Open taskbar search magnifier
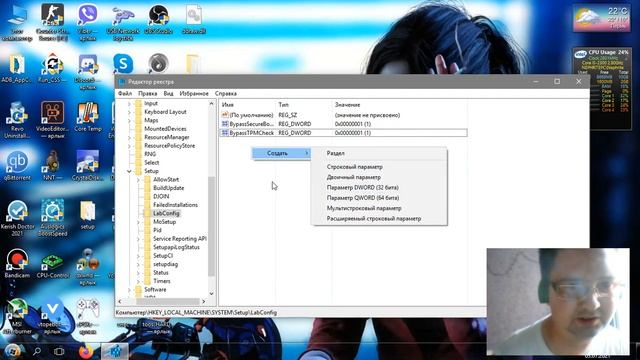The width and height of the screenshot is (640, 360). (x=37, y=351)
